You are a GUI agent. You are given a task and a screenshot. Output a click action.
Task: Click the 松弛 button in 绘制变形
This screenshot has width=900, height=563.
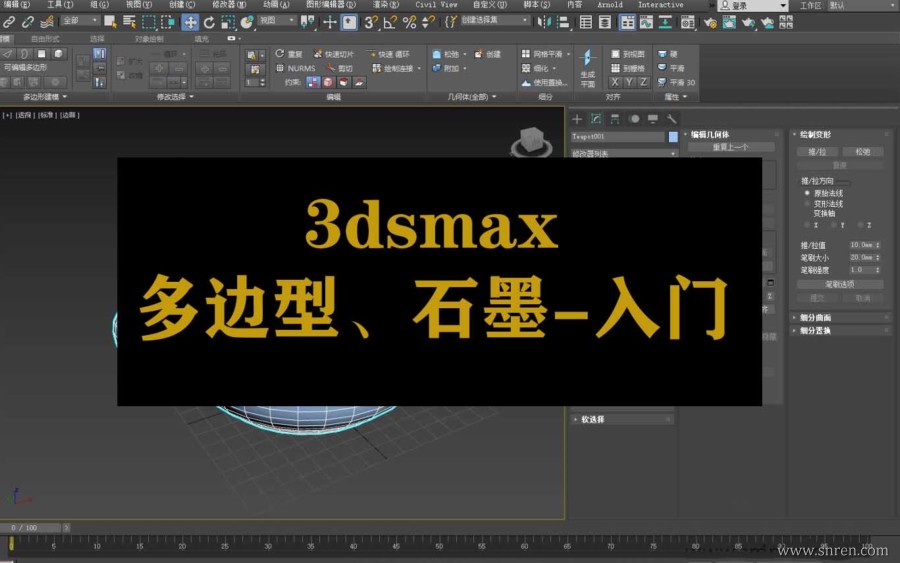(x=863, y=152)
